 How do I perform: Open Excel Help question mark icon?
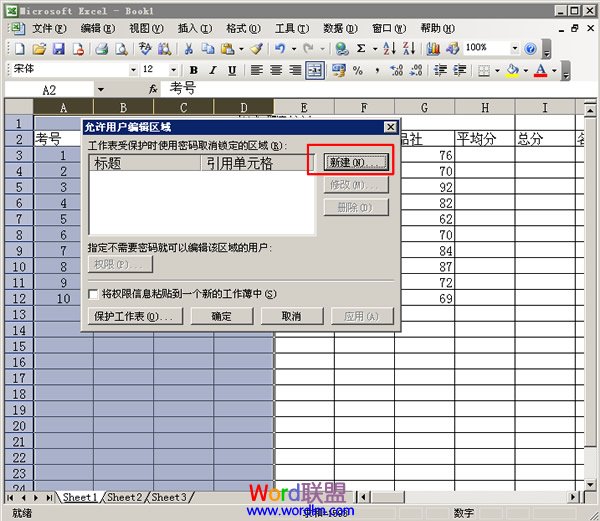[530, 49]
